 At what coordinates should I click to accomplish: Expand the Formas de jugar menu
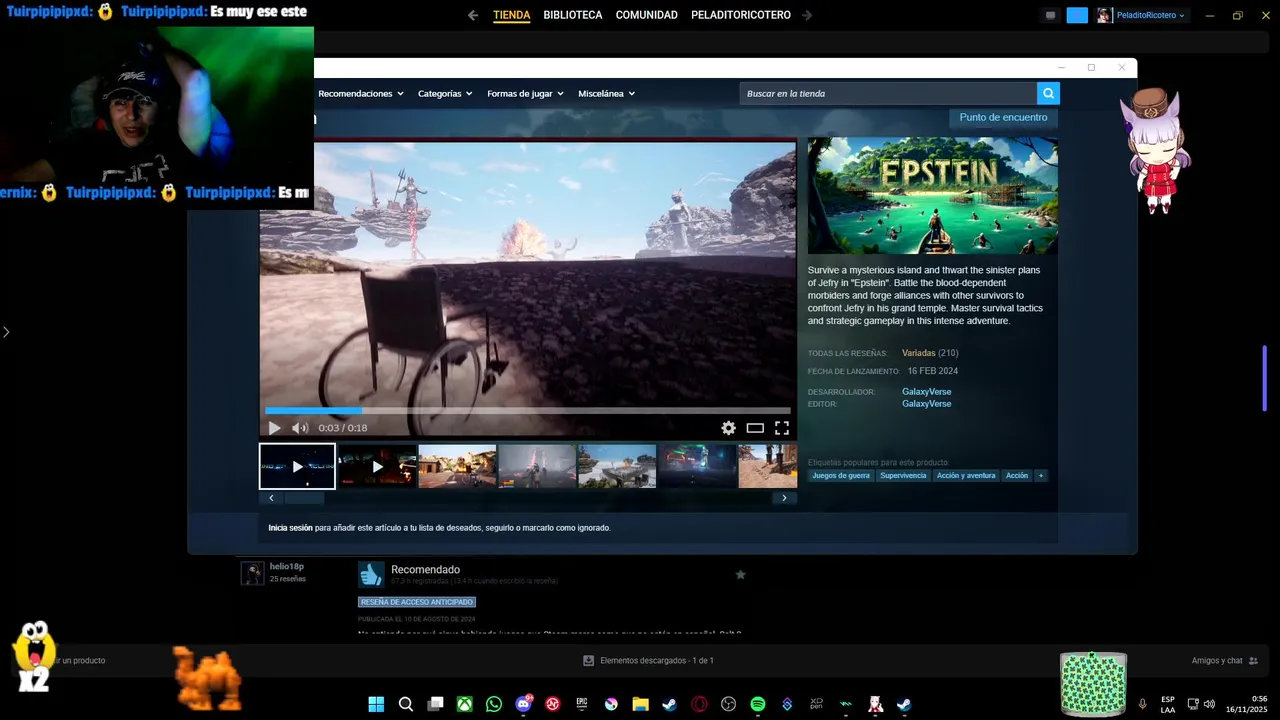click(525, 94)
